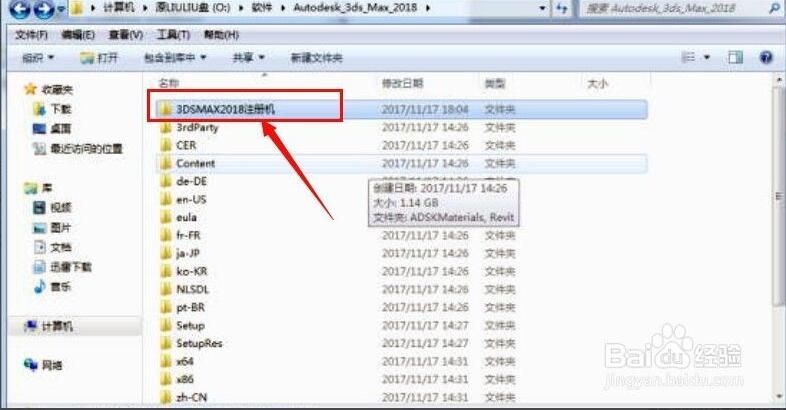Image resolution: width=786 pixels, height=410 pixels.
Task: Open the 查看(V) menu
Action: 126,35
